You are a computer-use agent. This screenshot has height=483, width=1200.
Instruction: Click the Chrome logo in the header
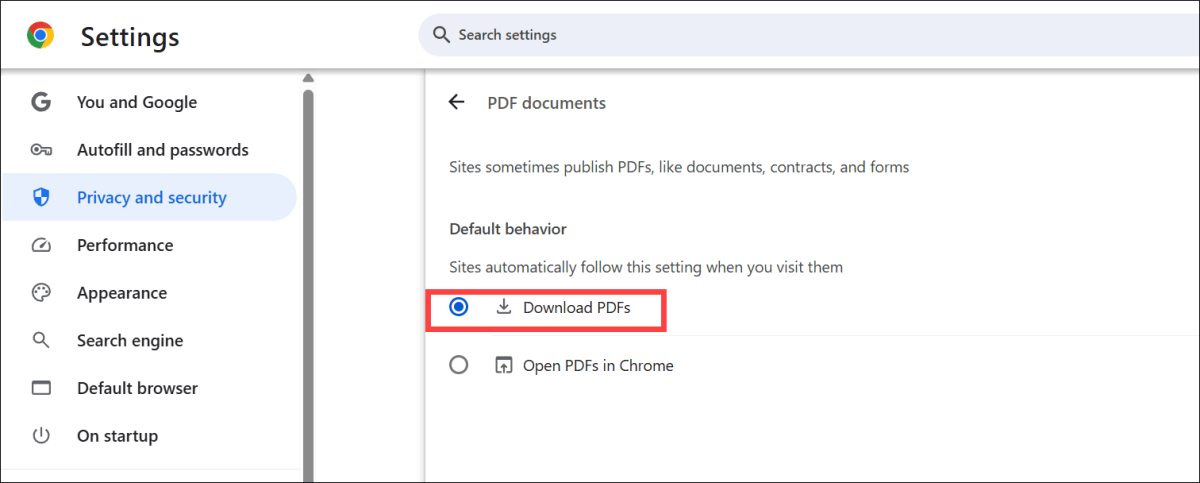point(40,37)
